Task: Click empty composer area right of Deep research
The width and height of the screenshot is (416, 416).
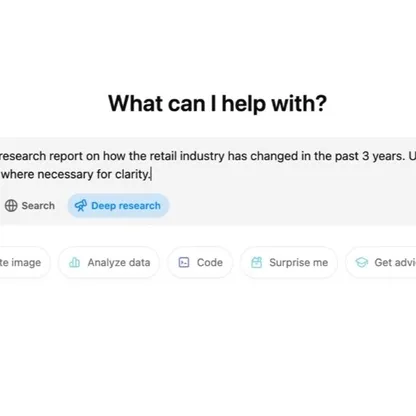Action: (290, 206)
